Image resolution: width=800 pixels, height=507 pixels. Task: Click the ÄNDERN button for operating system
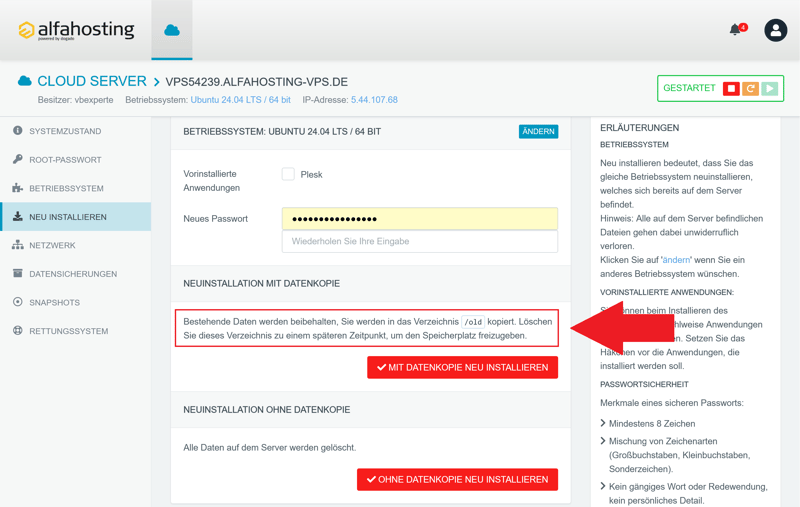tap(538, 132)
